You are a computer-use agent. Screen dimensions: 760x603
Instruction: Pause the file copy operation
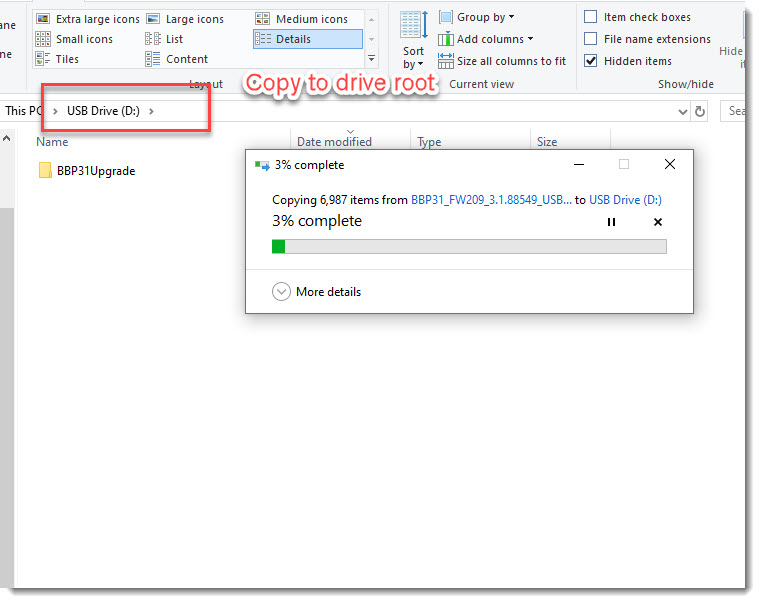(x=612, y=222)
